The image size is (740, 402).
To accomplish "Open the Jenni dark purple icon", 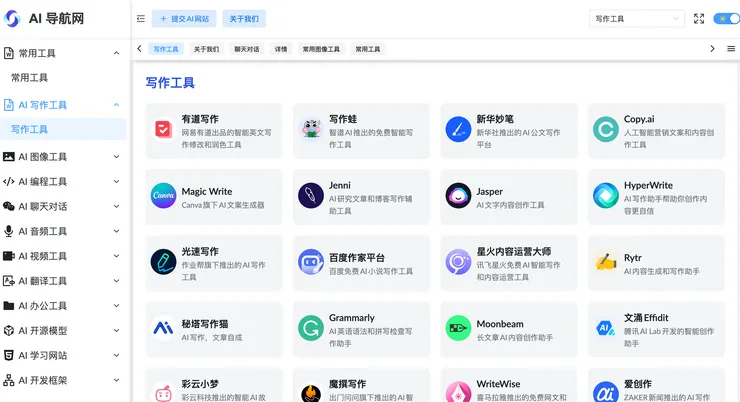I will 311,195.
